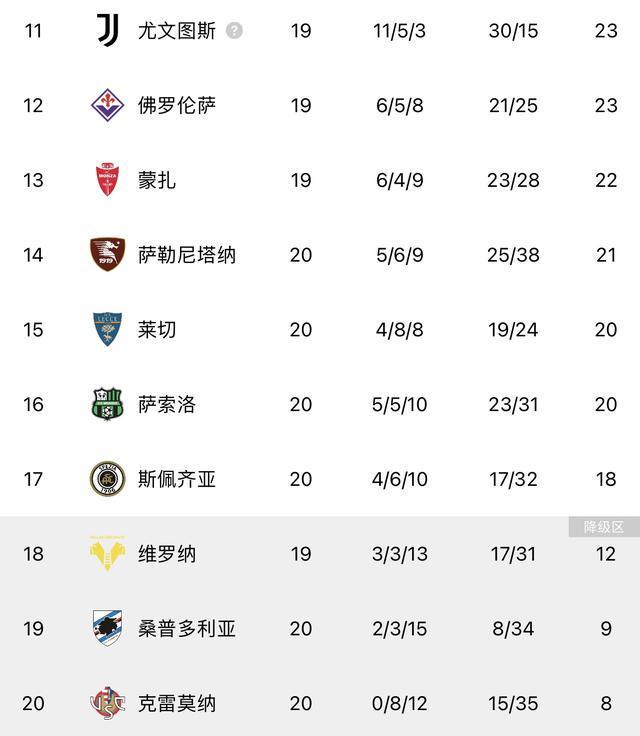Click the Sampdoria club badge

click(107, 629)
